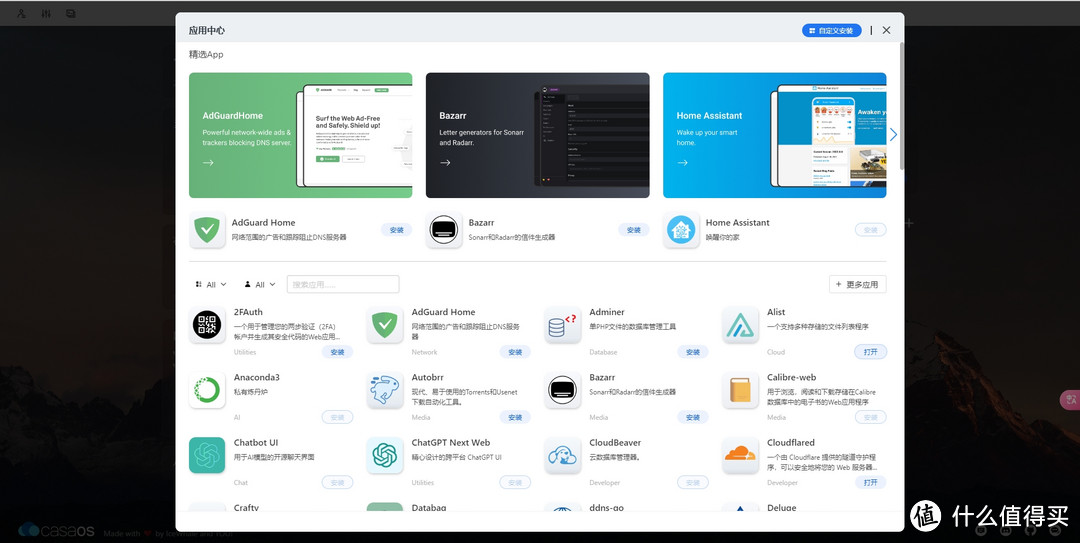Click arrow on Home Assistant banner
This screenshot has width=1080, height=543.
coord(682,163)
